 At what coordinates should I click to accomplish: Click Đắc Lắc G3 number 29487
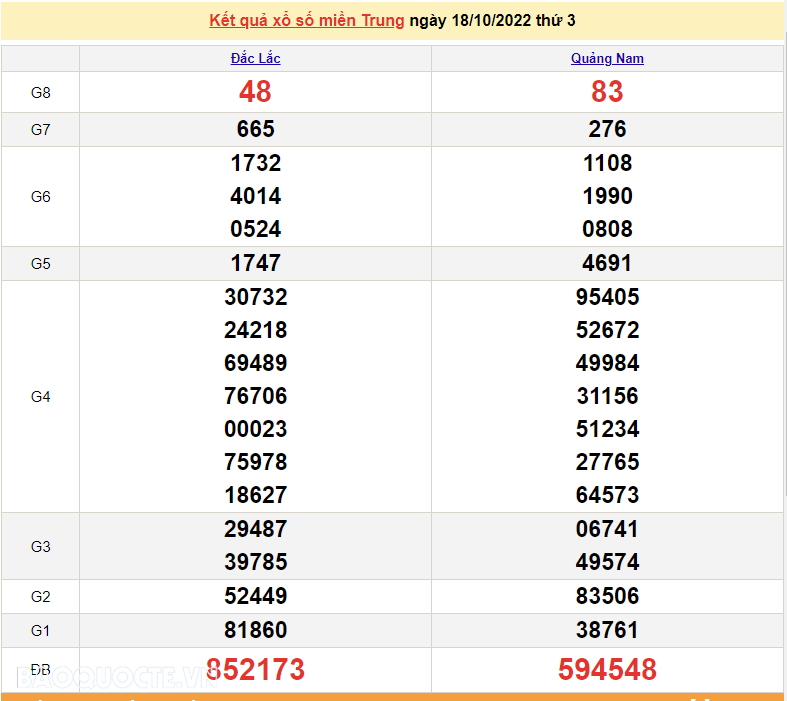255,529
